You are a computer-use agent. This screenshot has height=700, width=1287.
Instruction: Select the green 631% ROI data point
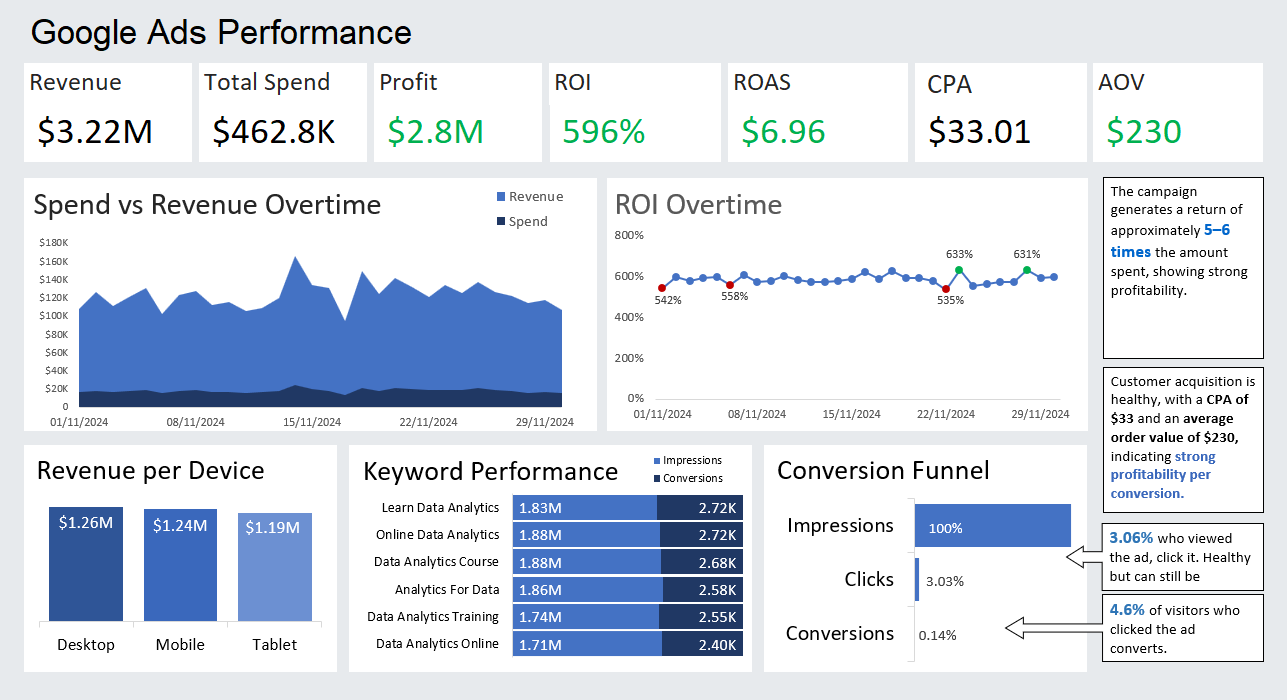[x=1027, y=270]
